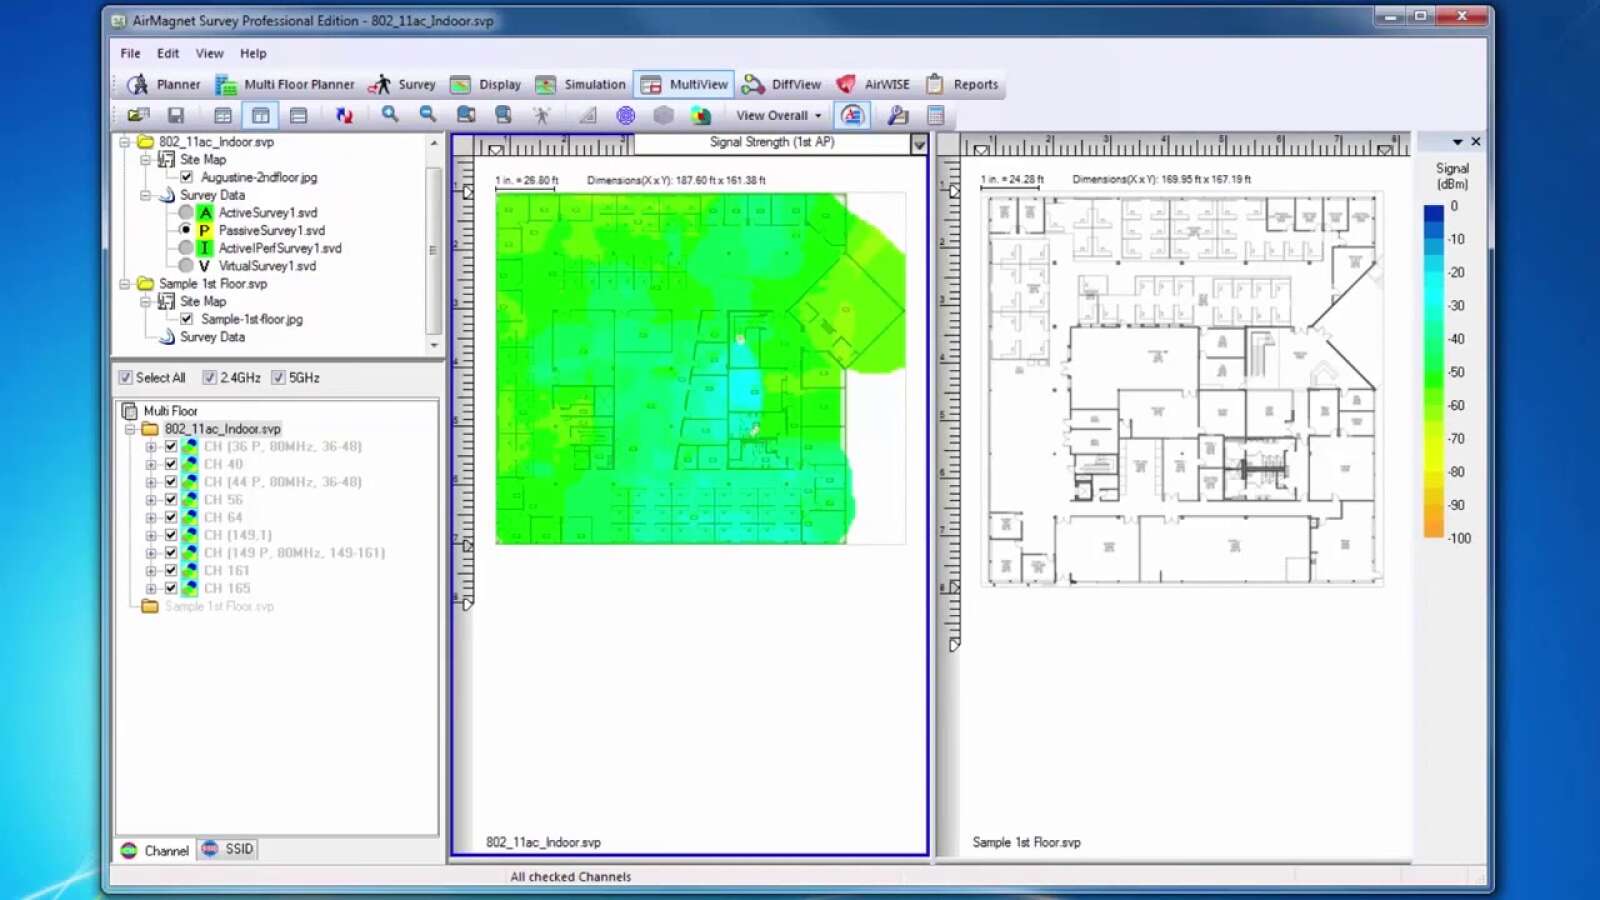The image size is (1600, 900).
Task: Switch to the SSID tab
Action: pos(228,849)
